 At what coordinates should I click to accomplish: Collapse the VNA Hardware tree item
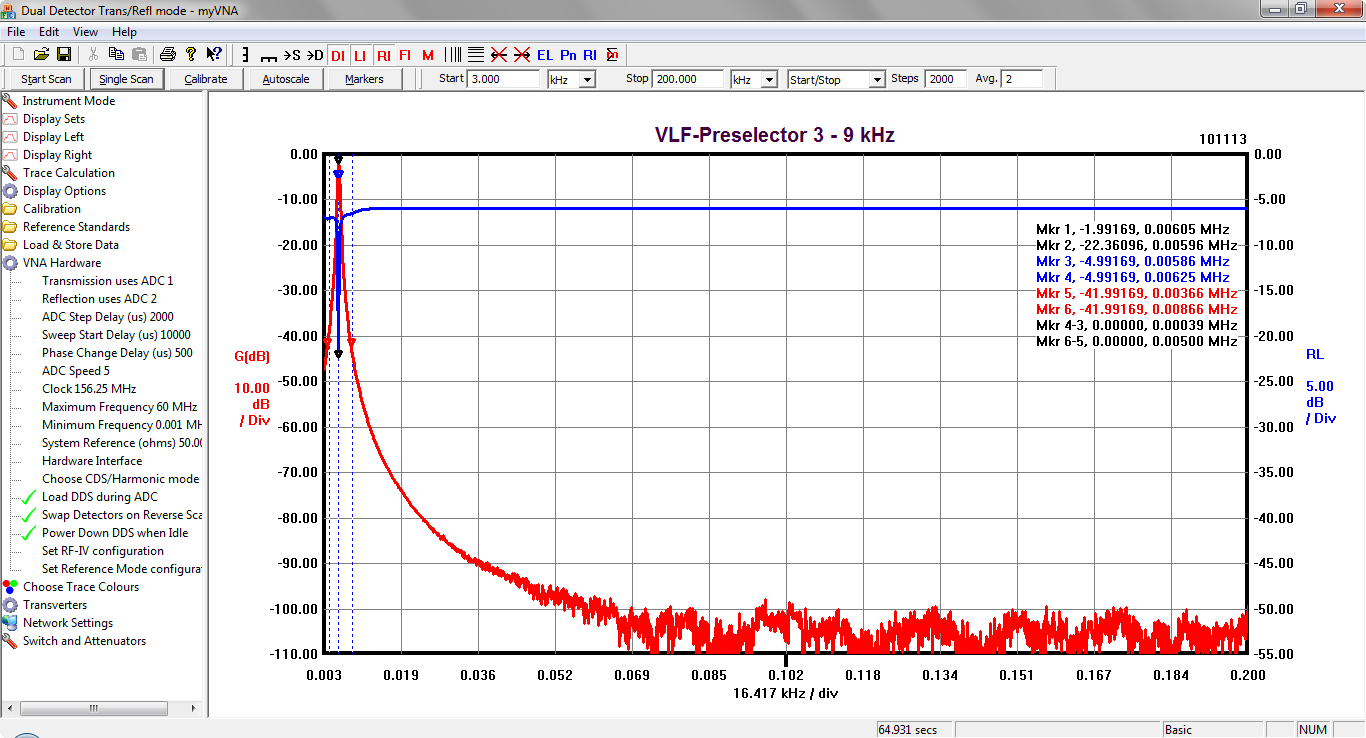tap(62, 263)
